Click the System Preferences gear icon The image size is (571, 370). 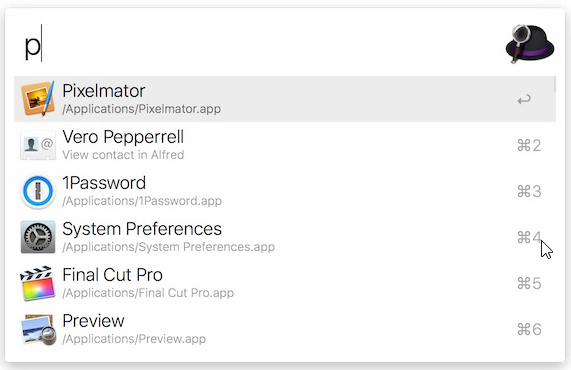(38, 237)
